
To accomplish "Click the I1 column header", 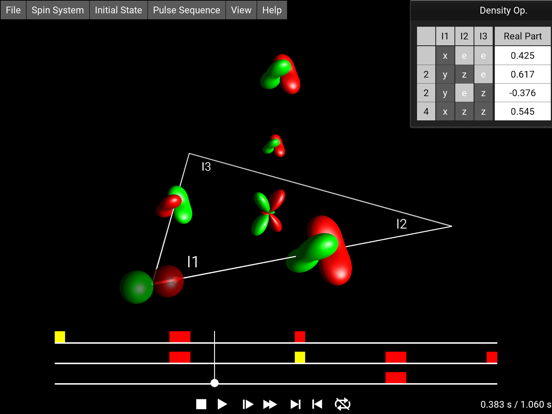I will (445, 36).
